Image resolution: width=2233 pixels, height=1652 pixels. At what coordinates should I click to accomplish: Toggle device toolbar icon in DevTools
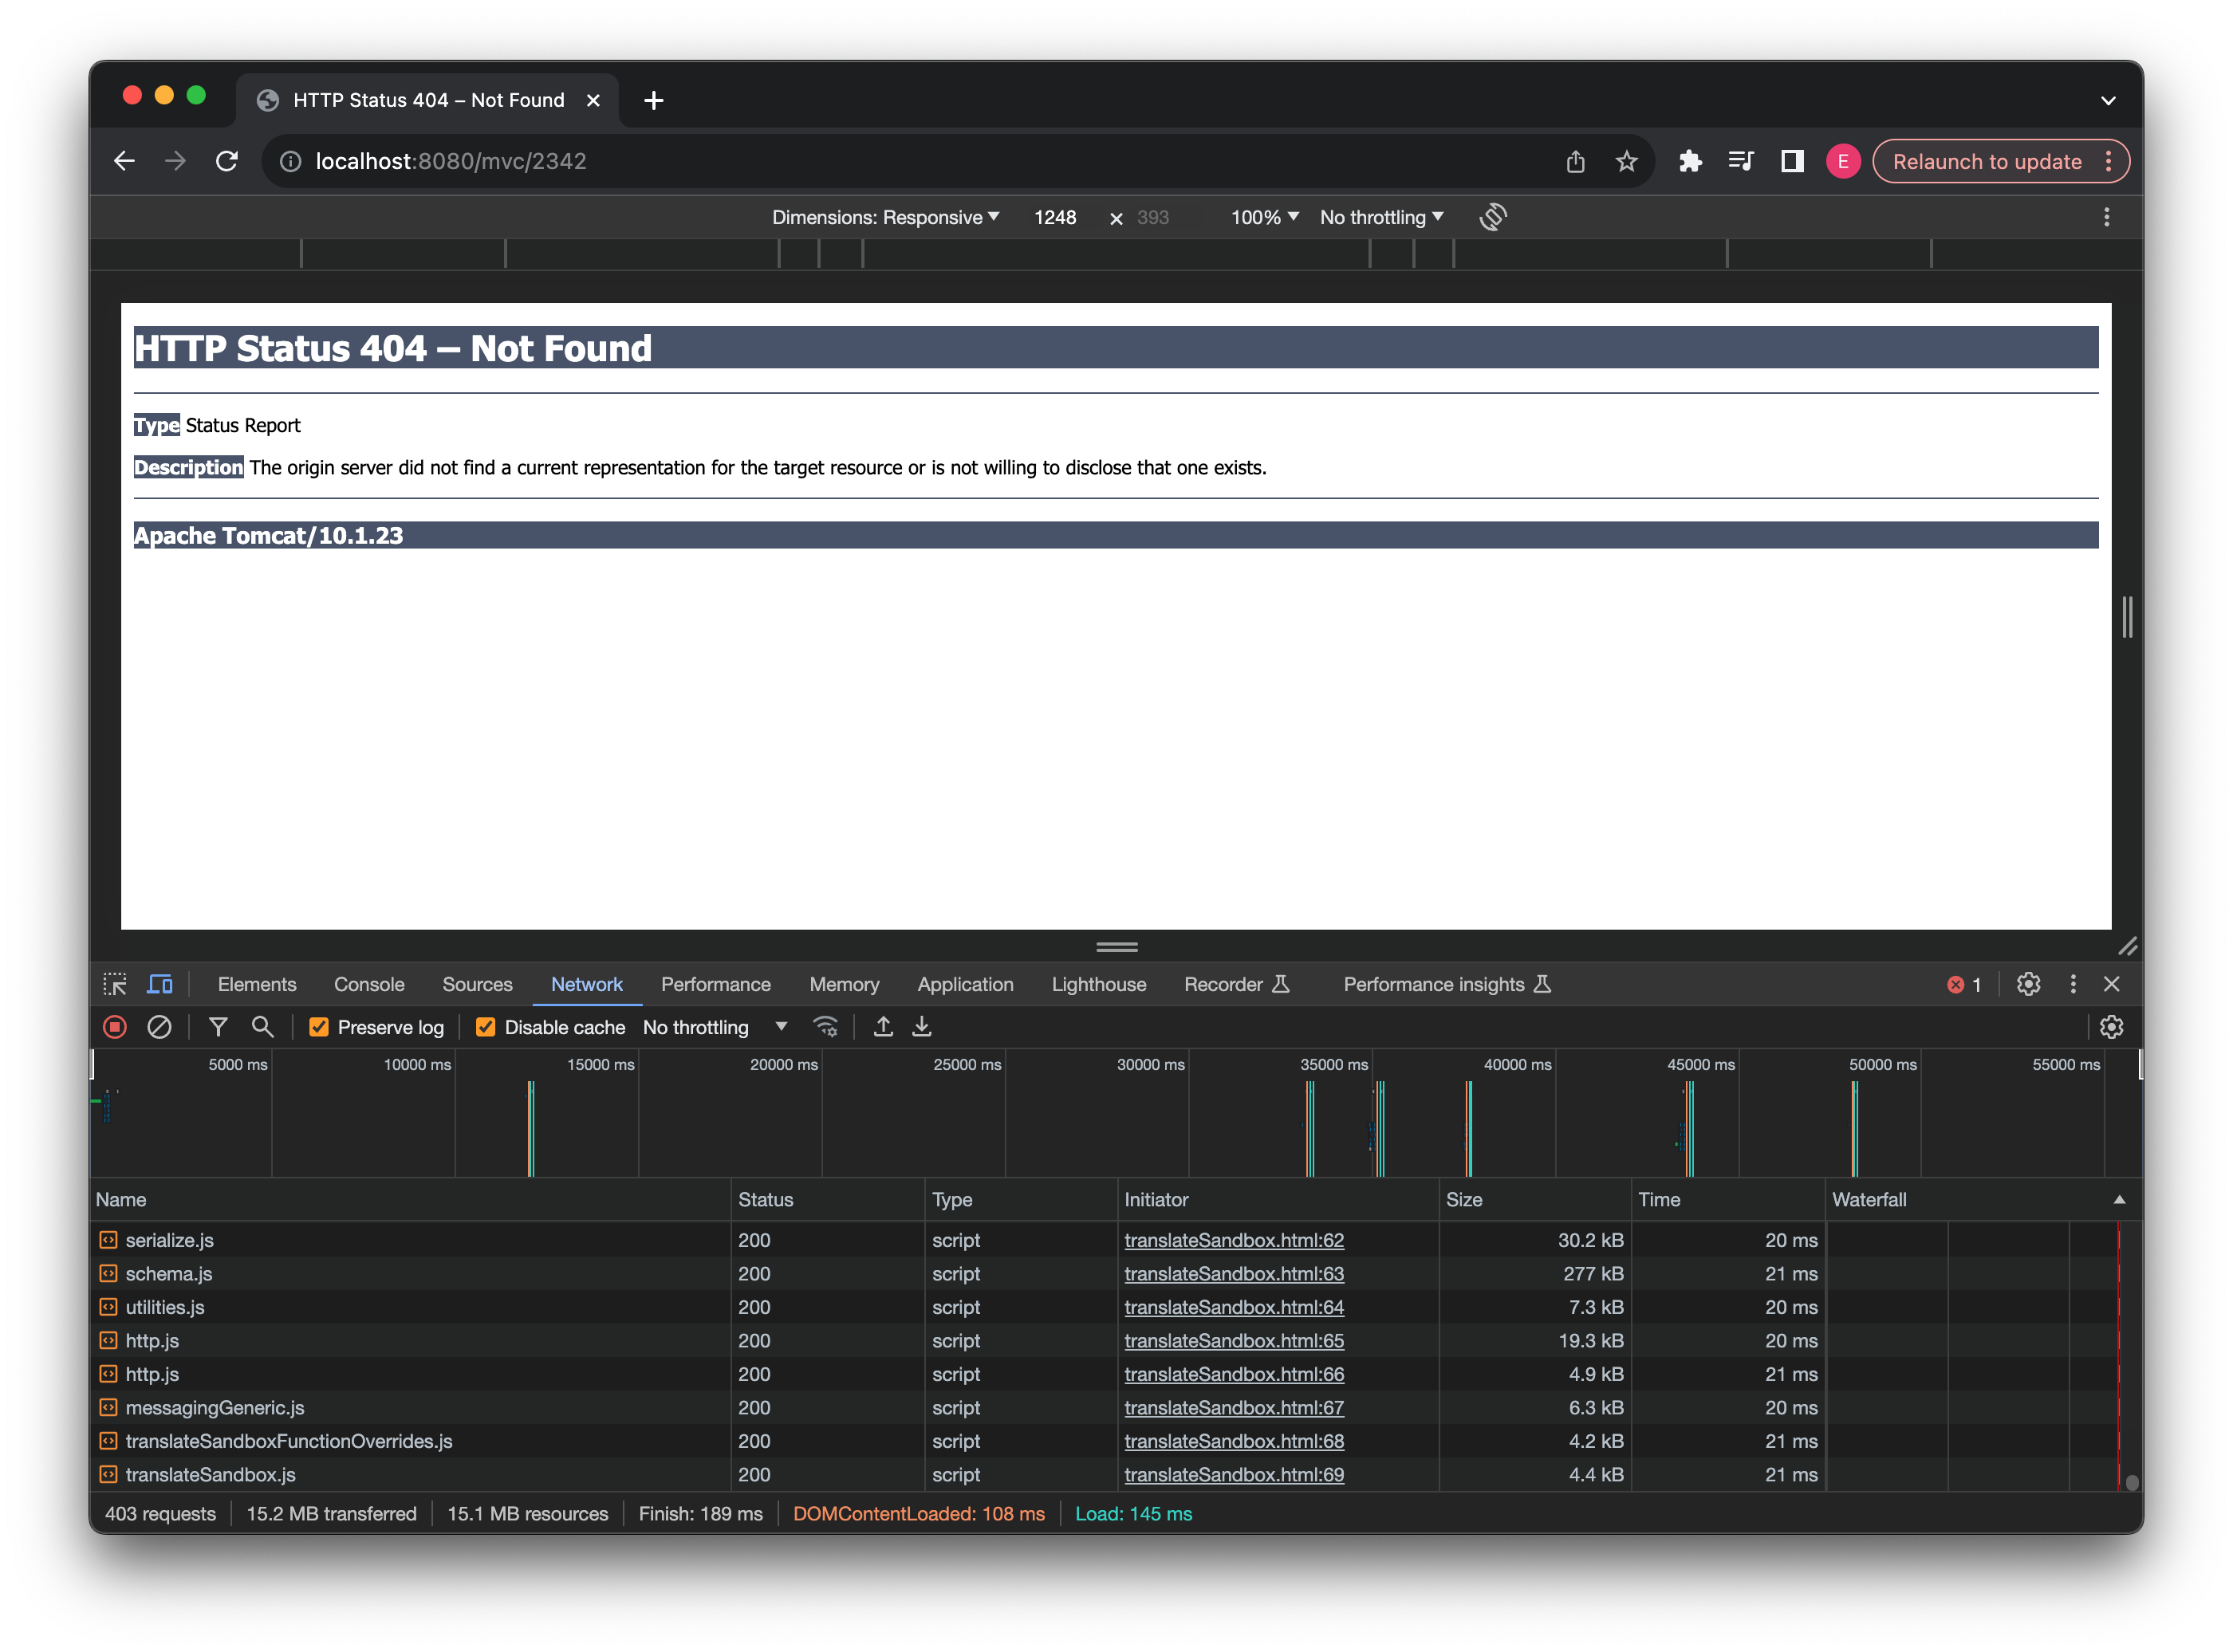(160, 984)
